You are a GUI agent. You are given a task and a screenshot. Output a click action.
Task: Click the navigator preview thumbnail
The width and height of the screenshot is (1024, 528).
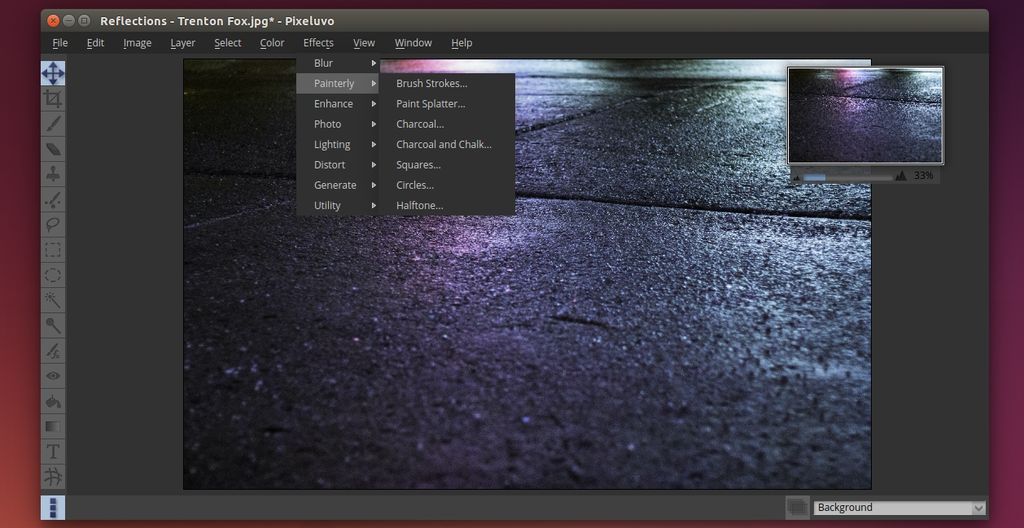click(865, 116)
